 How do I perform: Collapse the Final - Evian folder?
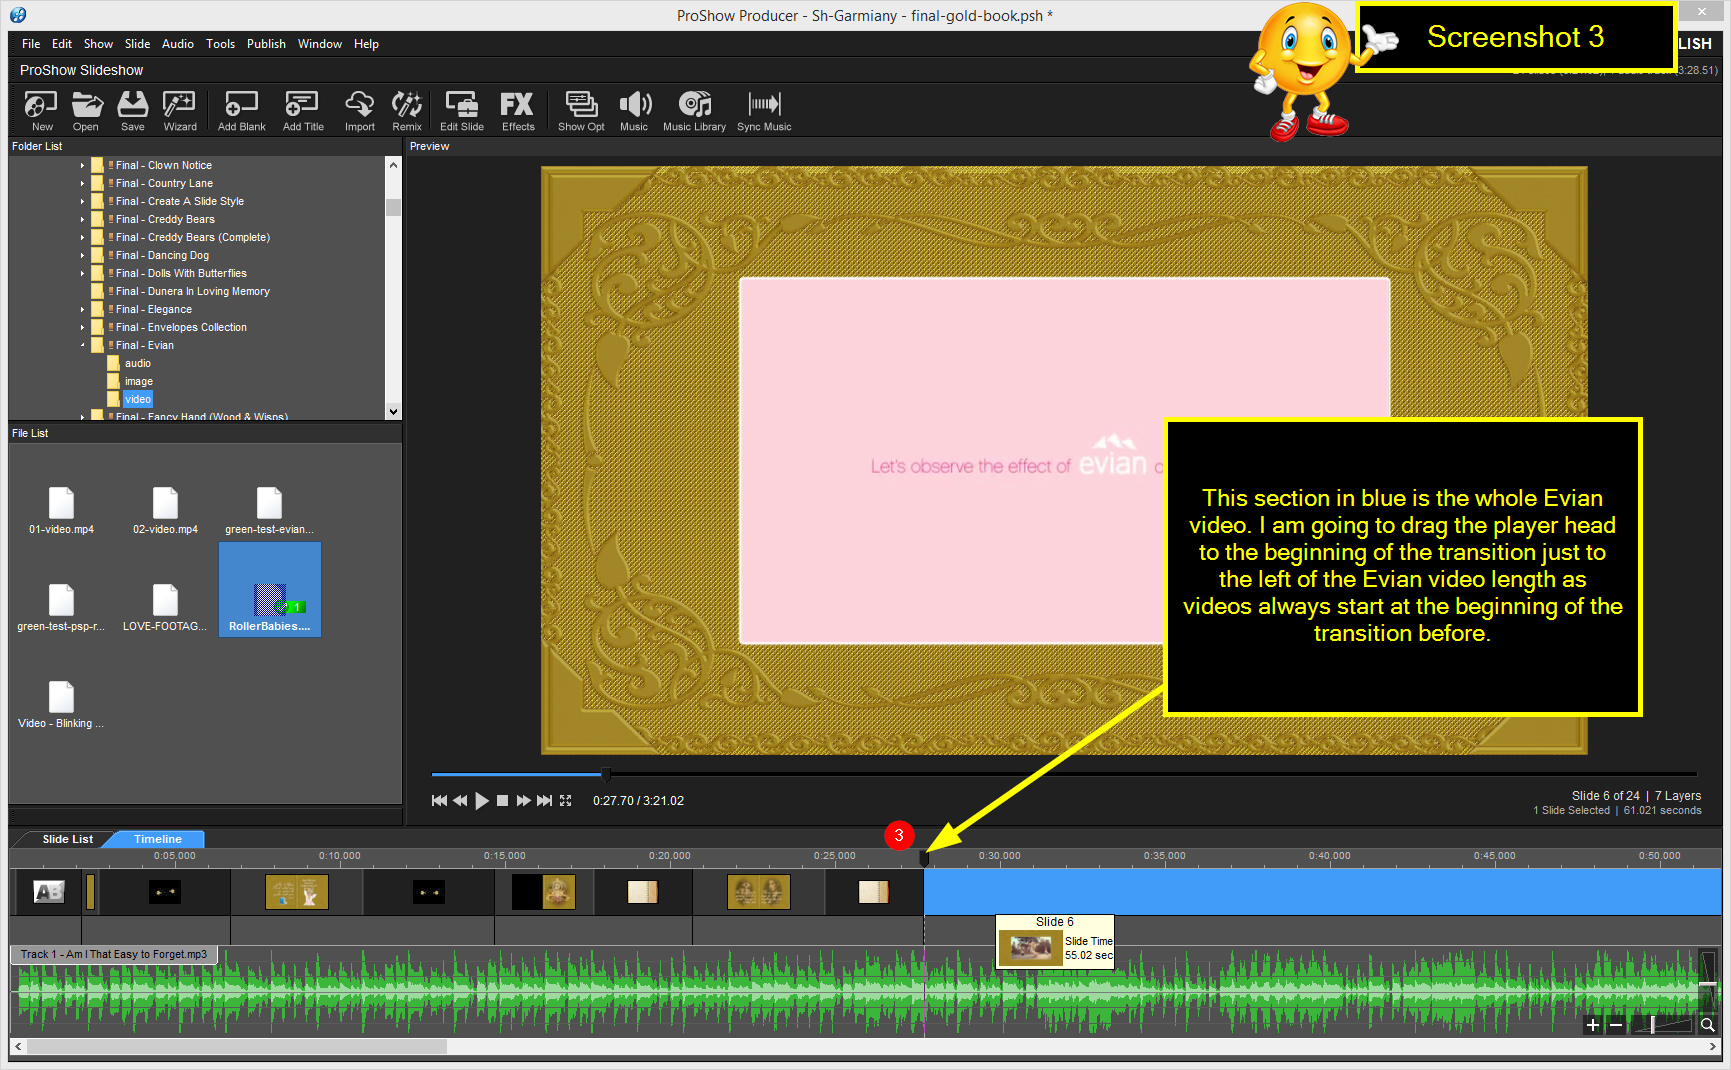pos(82,346)
